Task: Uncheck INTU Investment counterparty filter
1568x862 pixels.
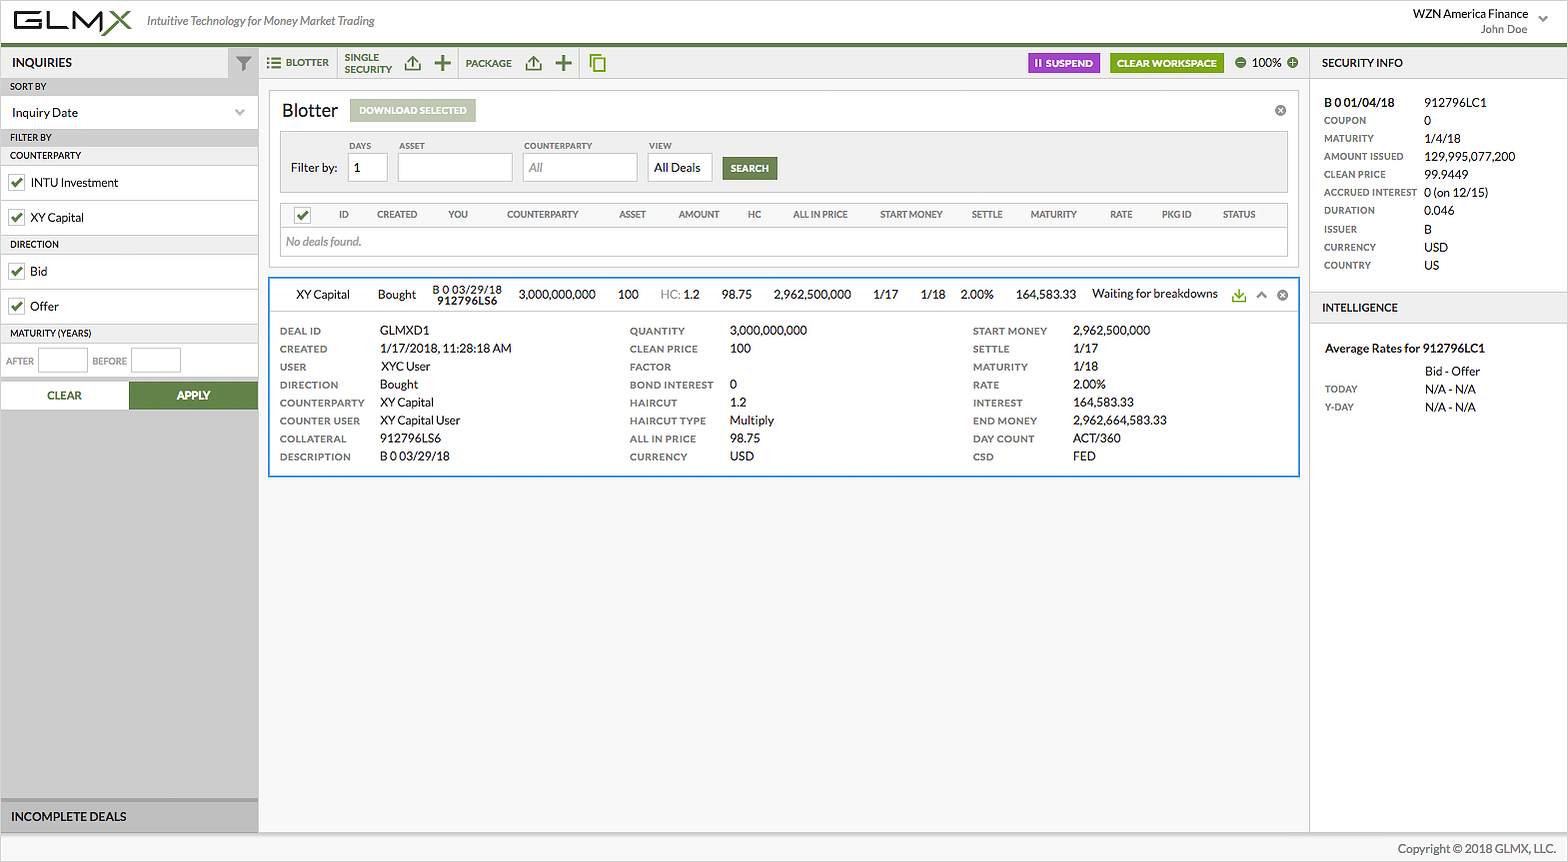Action: 17,183
